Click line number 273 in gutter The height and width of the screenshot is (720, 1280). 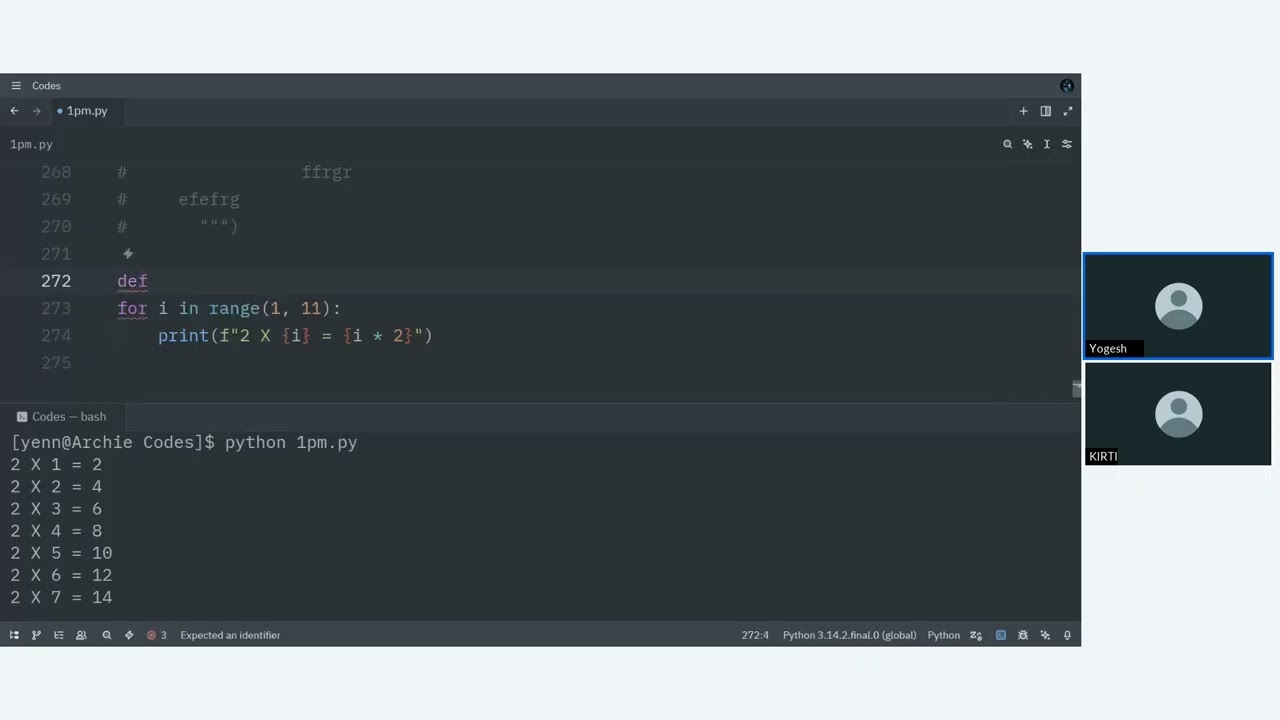tap(56, 309)
